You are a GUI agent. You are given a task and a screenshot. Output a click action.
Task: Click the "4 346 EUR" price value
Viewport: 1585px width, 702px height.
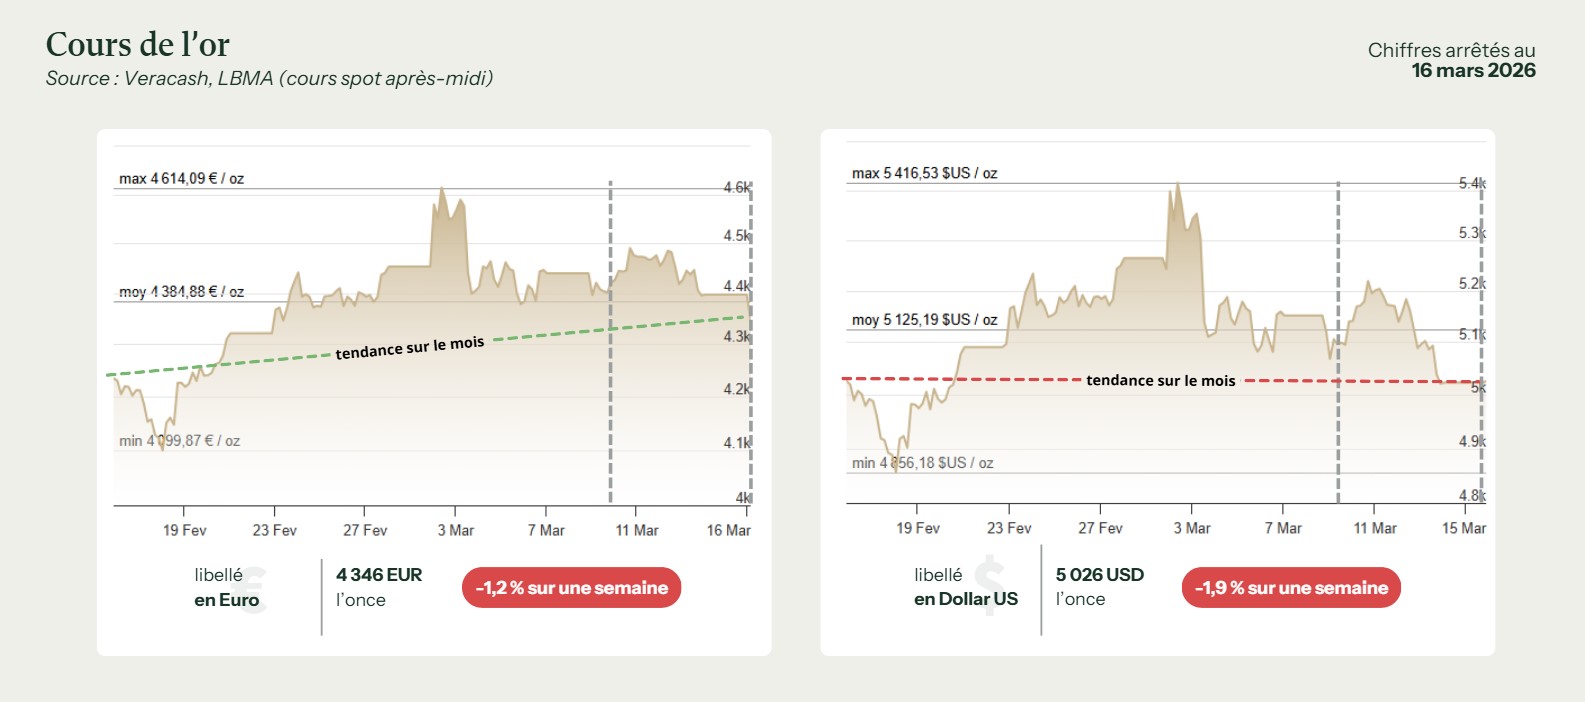click(x=379, y=575)
